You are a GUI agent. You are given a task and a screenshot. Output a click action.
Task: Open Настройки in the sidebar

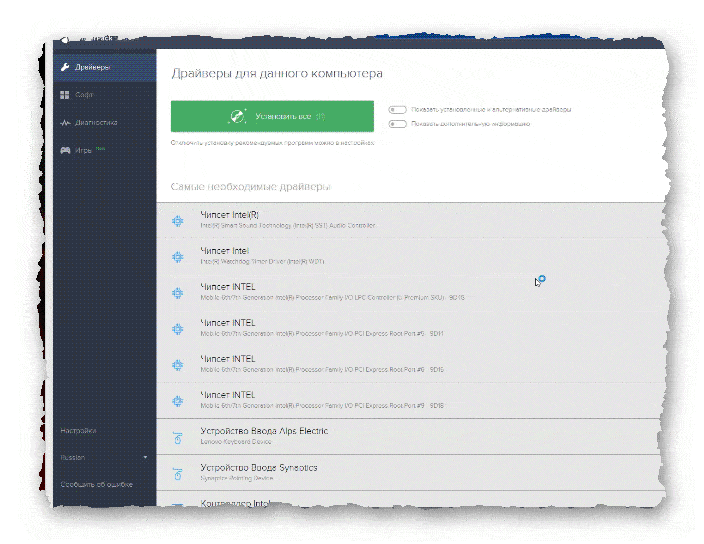click(x=79, y=430)
